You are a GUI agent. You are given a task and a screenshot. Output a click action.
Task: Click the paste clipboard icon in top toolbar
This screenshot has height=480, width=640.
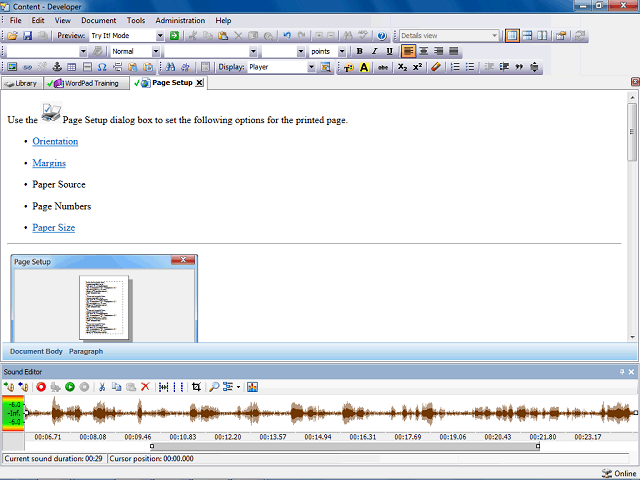point(223,36)
